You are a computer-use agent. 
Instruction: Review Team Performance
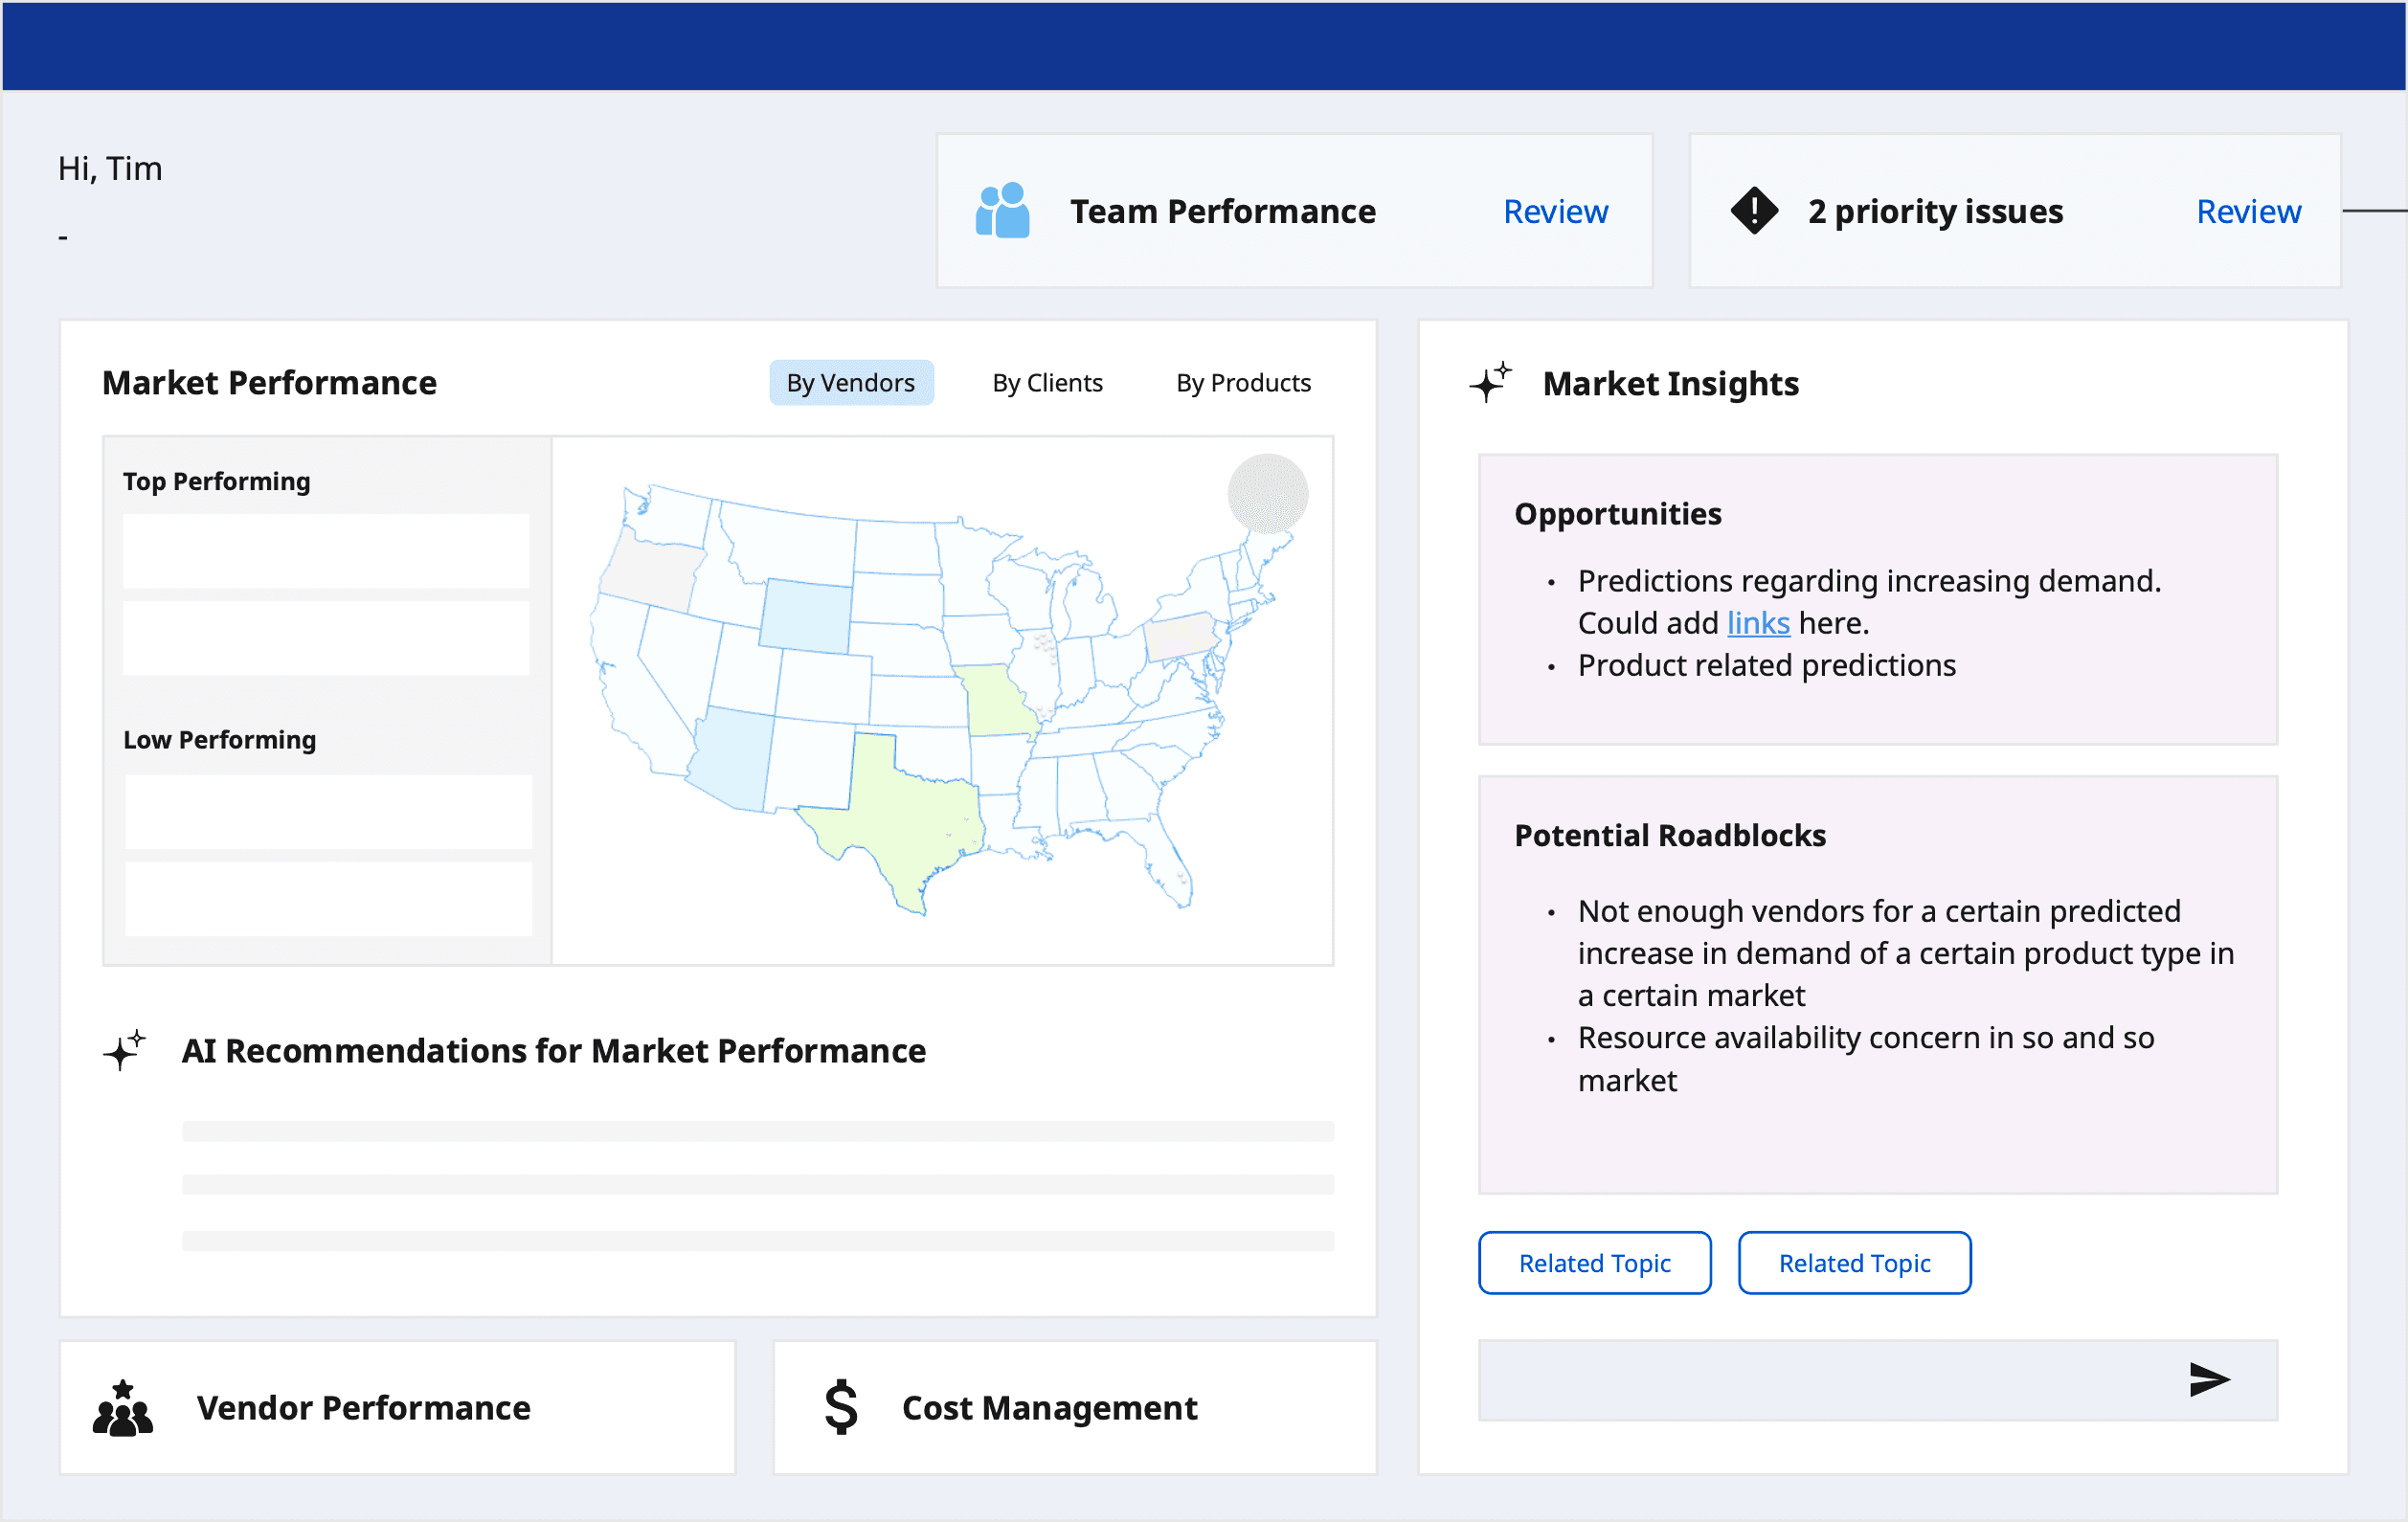coord(1555,211)
